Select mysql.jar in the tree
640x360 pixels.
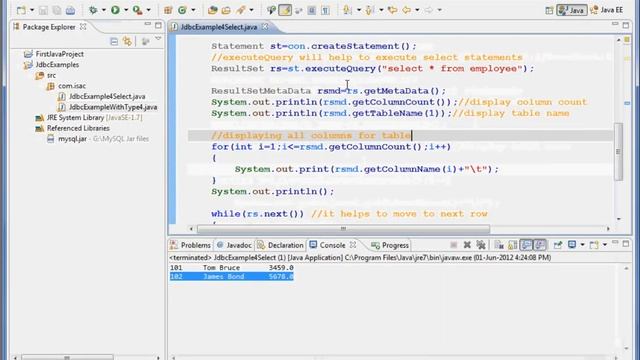click(72, 139)
